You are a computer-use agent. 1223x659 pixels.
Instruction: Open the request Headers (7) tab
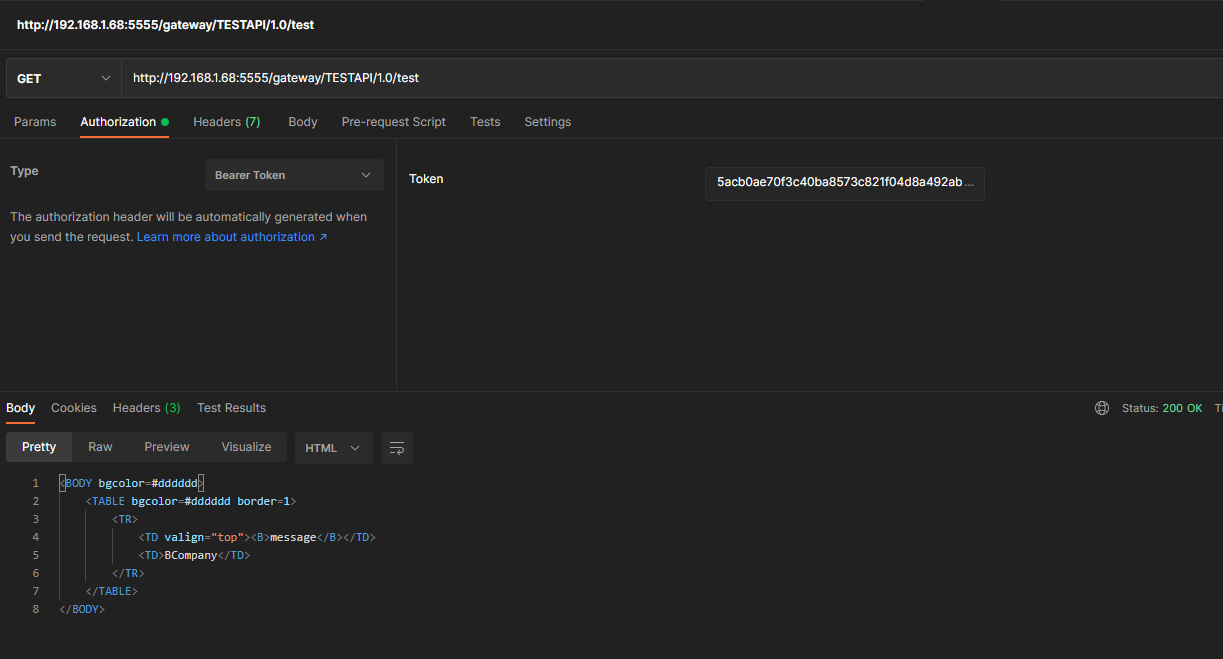coord(226,122)
